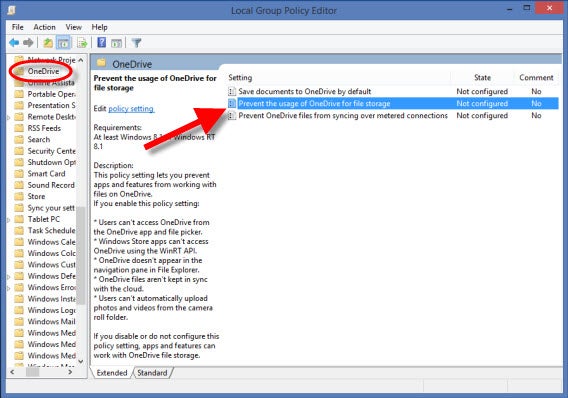This screenshot has width=568, height=398.
Task: Open the View menu
Action: coord(74,27)
